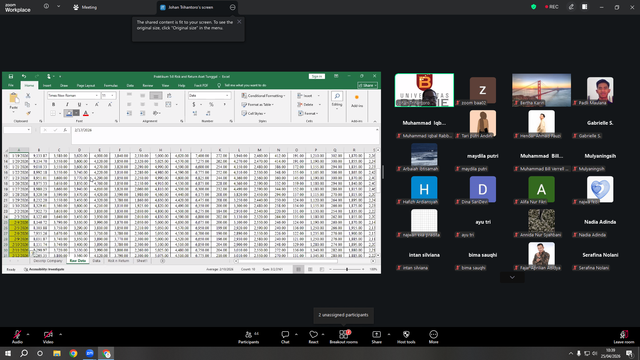
Task: Click the green encryption shield icon
Action: pyautogui.click(x=533, y=7)
